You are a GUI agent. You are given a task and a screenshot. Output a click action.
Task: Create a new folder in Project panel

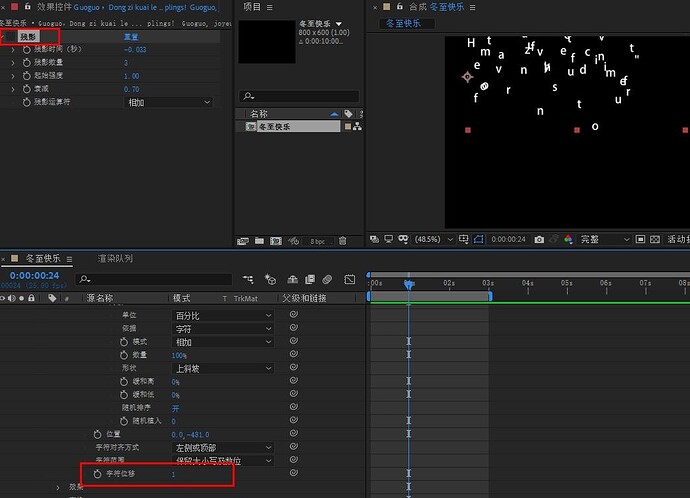(x=259, y=241)
